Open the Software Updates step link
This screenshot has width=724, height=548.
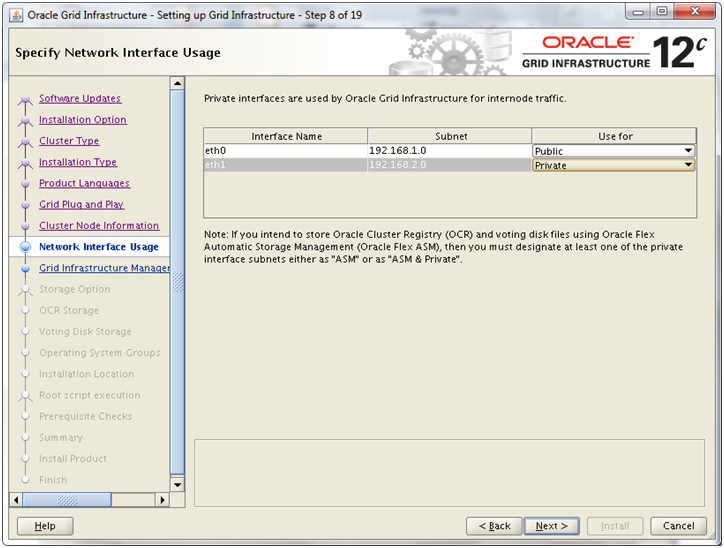tap(80, 98)
